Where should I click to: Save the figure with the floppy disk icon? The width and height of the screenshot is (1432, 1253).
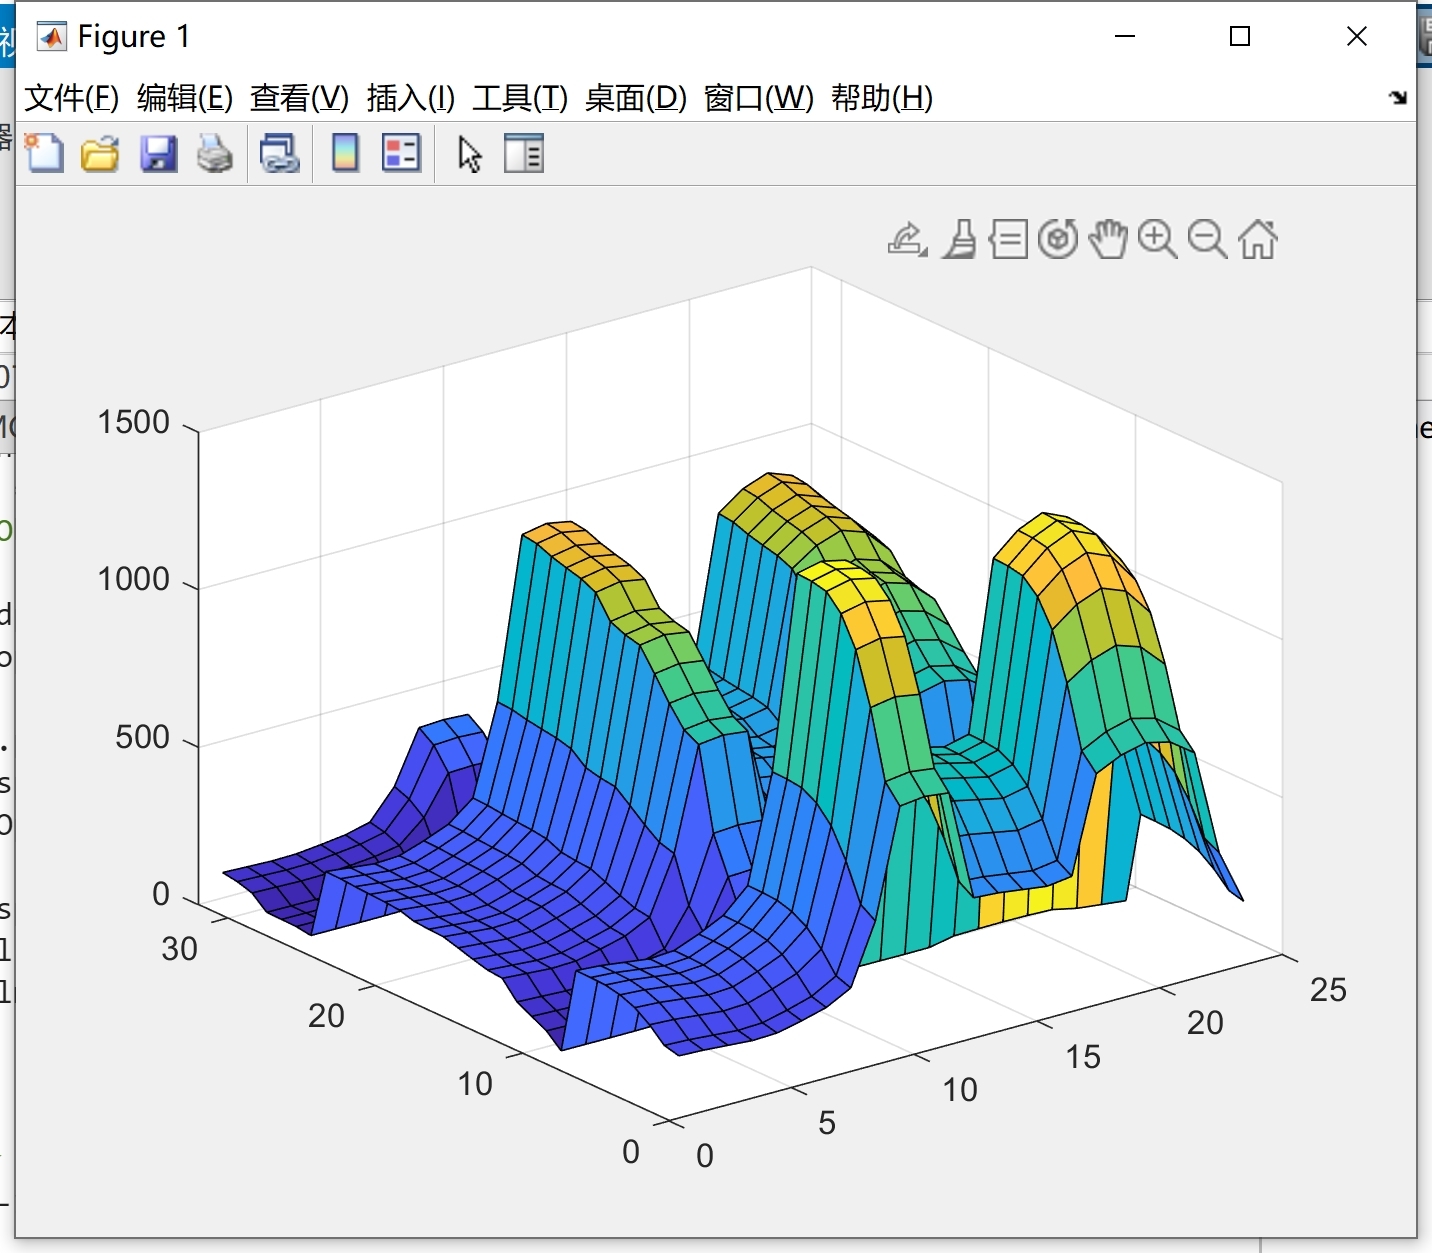pos(158,154)
